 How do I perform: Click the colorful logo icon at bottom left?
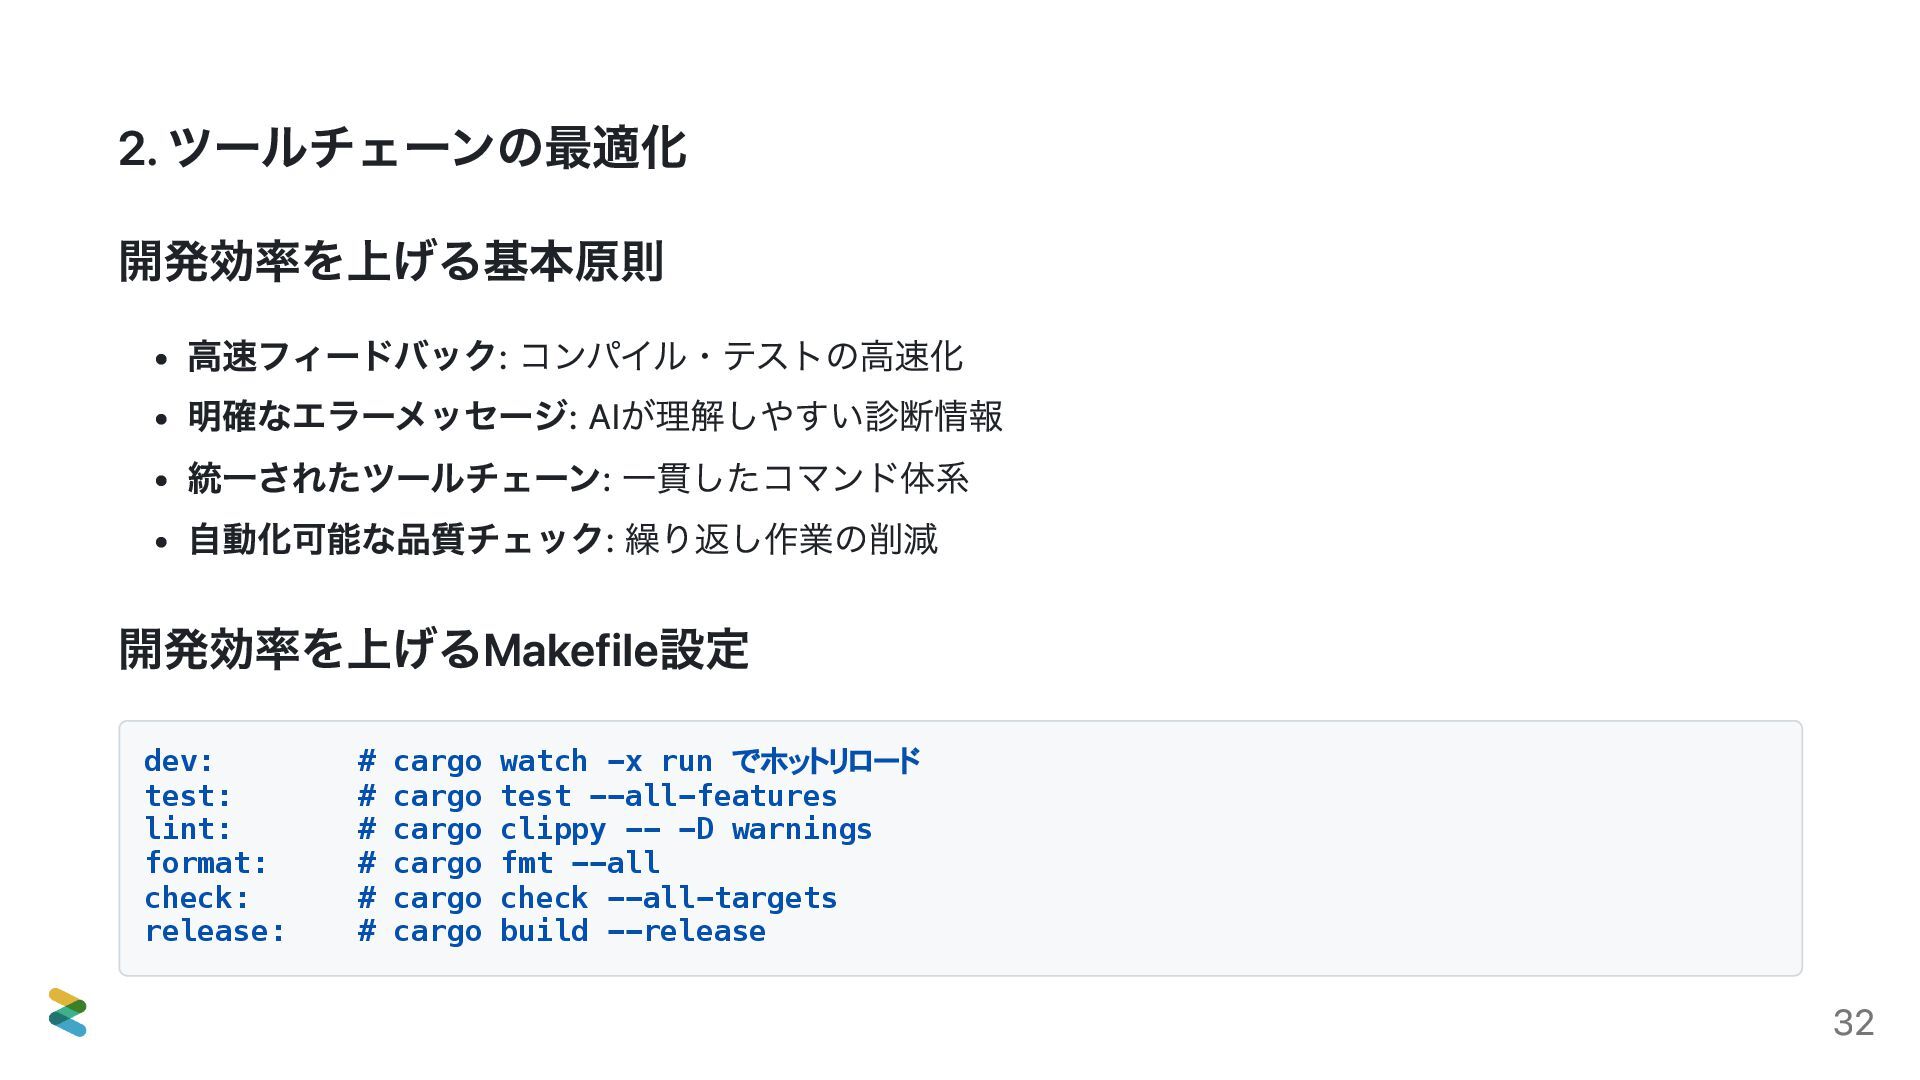point(68,1012)
